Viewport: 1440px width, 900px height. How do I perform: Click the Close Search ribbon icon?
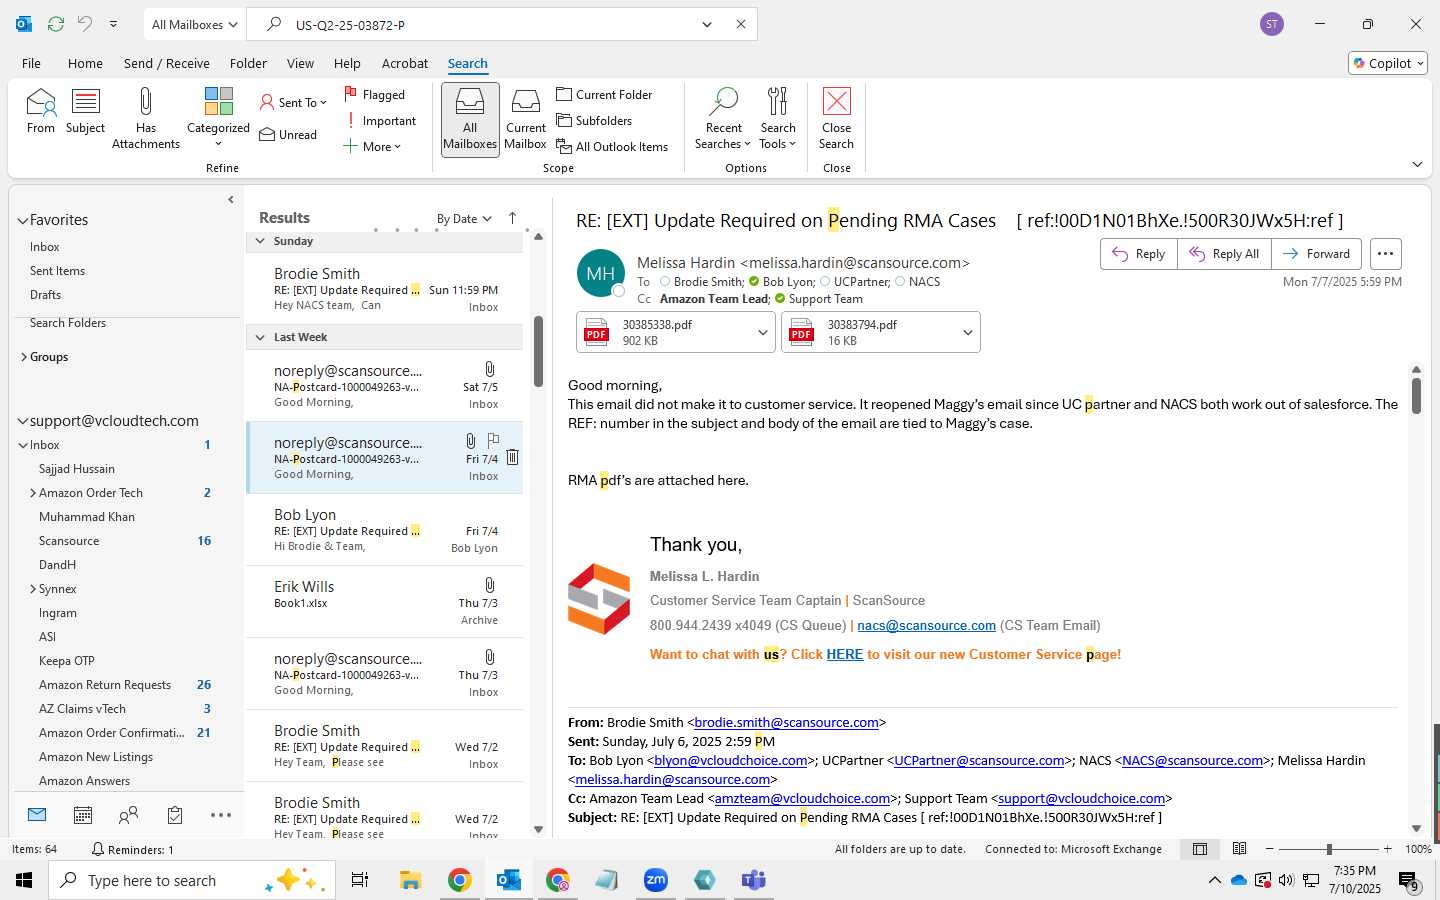[837, 118]
